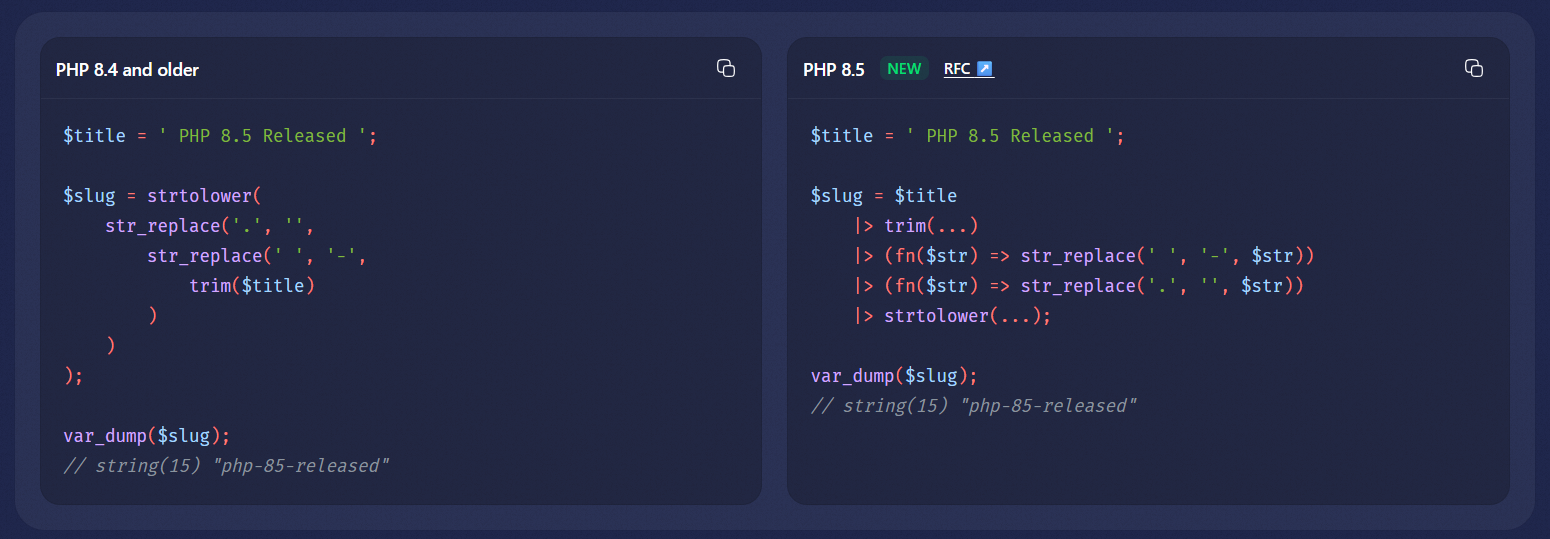Viewport: 1550px width, 539px height.
Task: Click the pipe line removing dots
Action: coord(1079,286)
